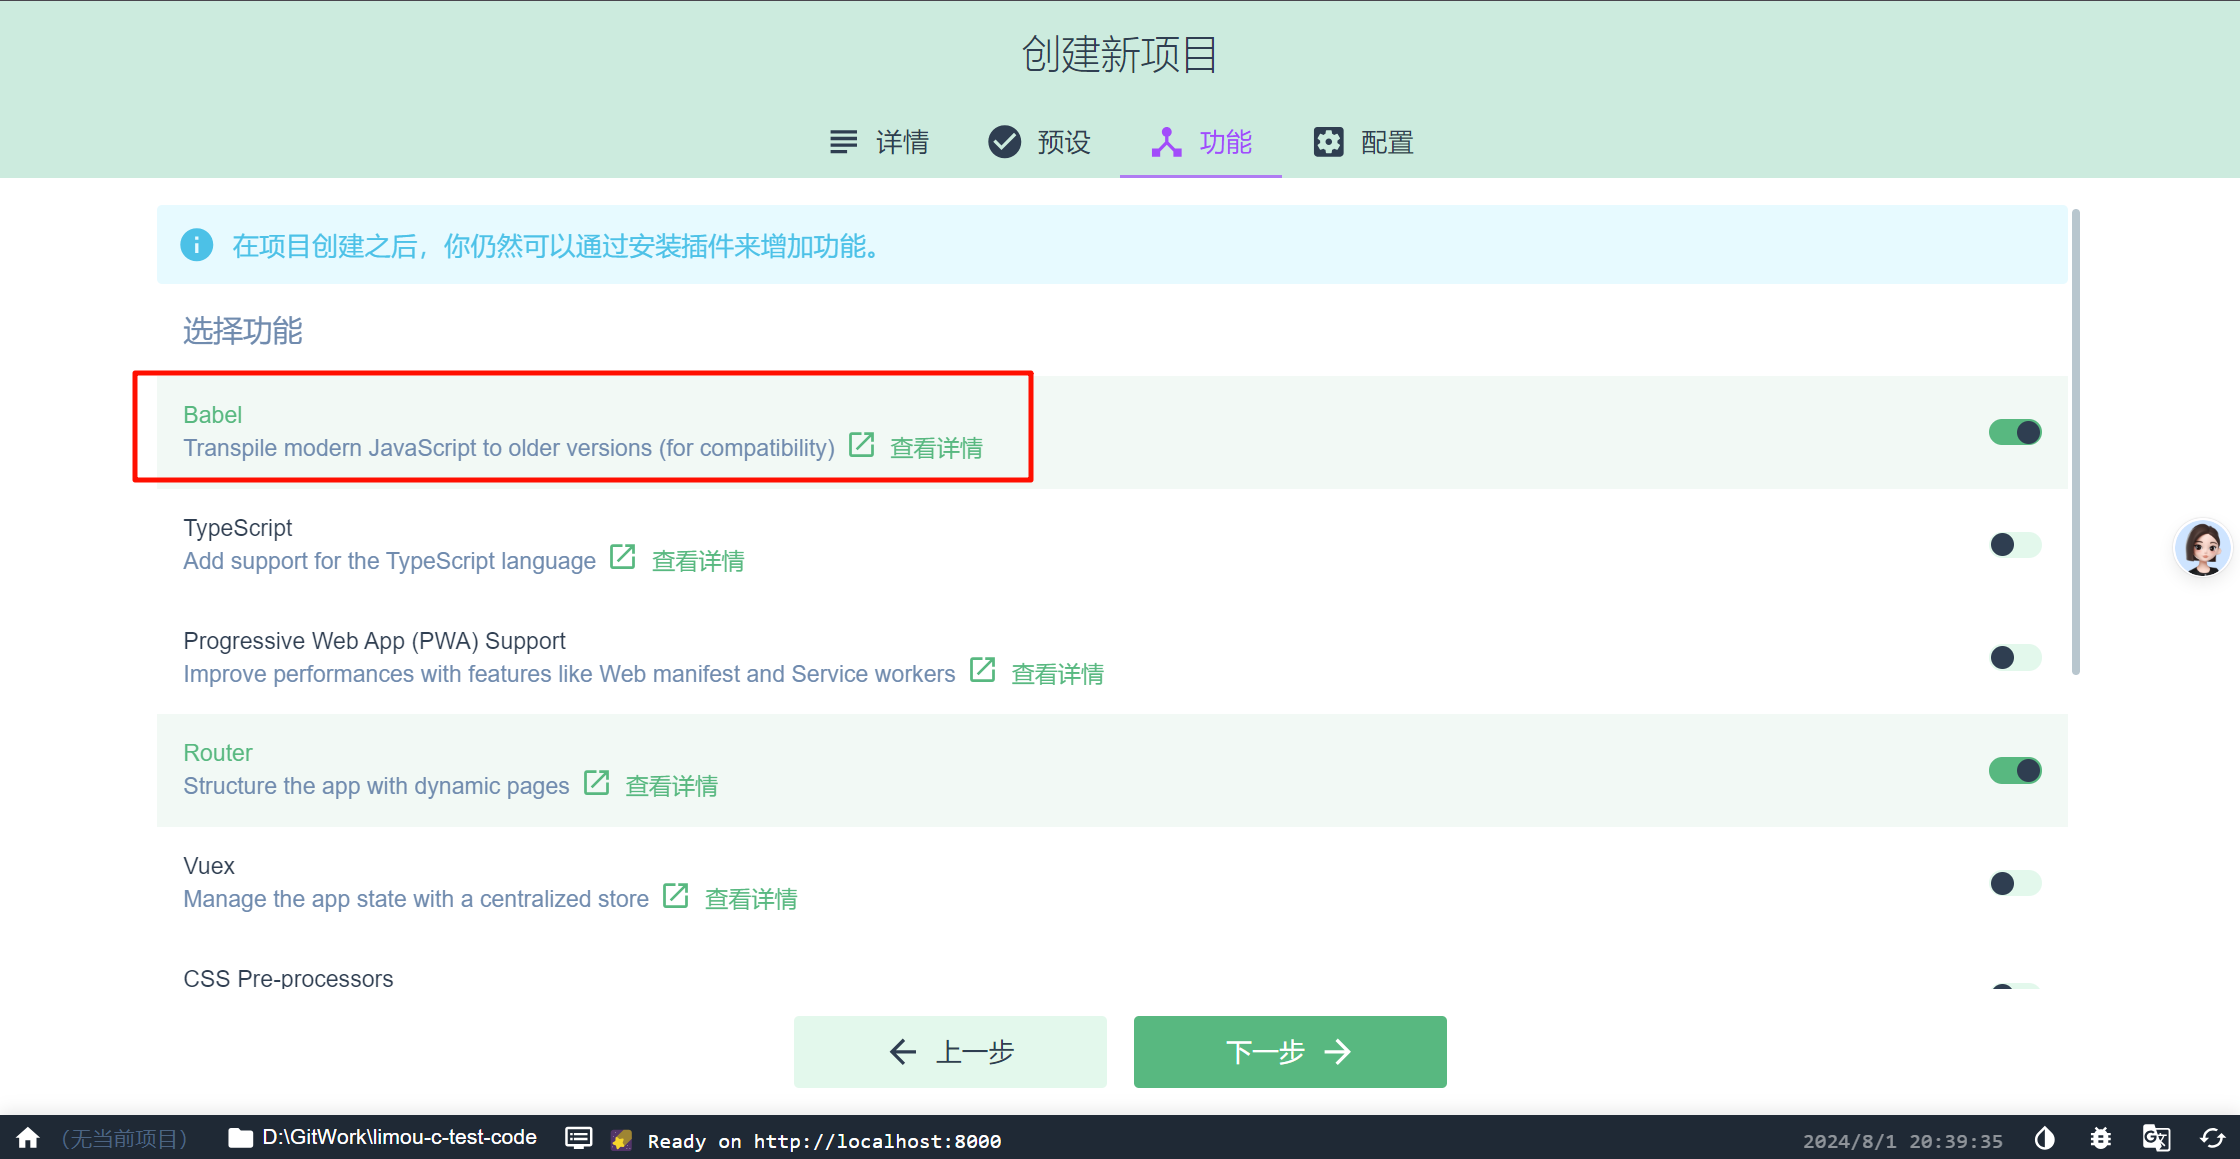Click the home icon in status bar
The image size is (2240, 1159).
(28, 1138)
